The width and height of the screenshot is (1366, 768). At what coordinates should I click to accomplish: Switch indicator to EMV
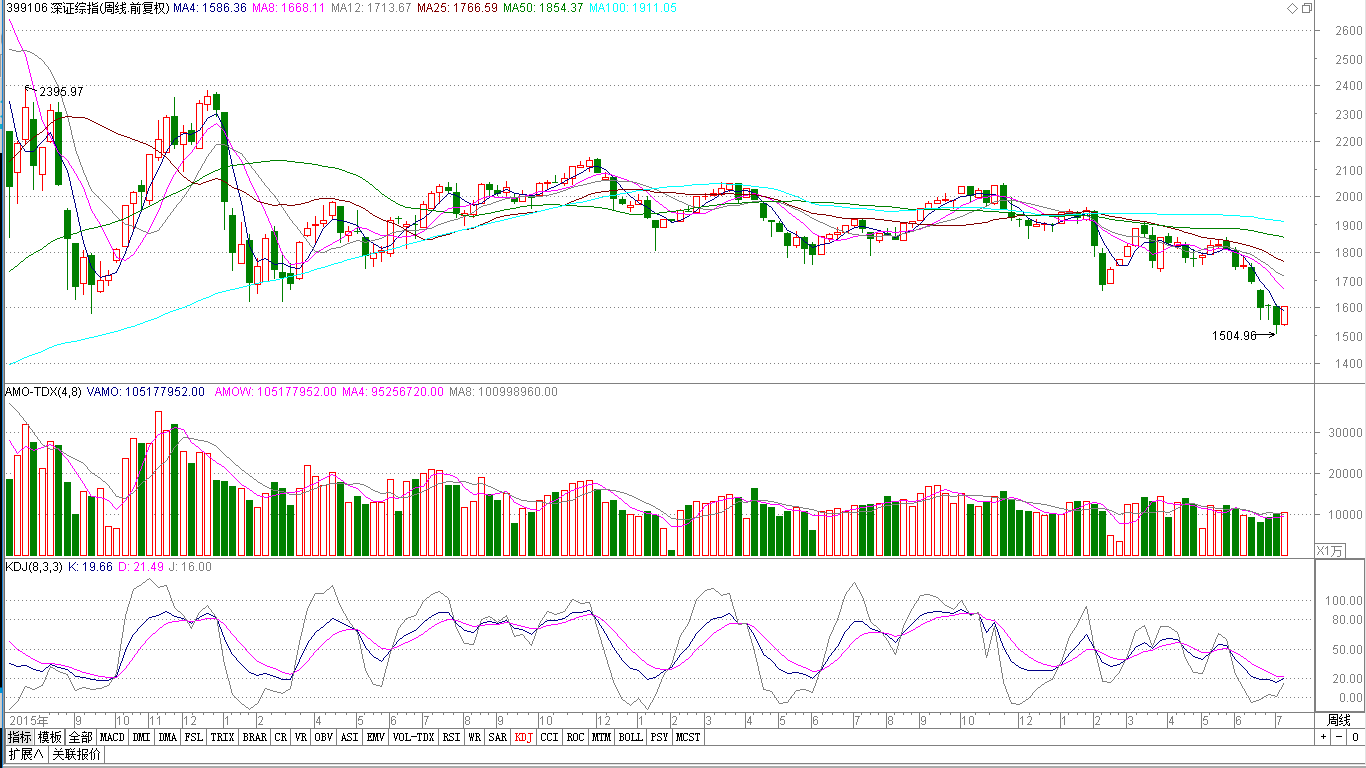(375, 737)
